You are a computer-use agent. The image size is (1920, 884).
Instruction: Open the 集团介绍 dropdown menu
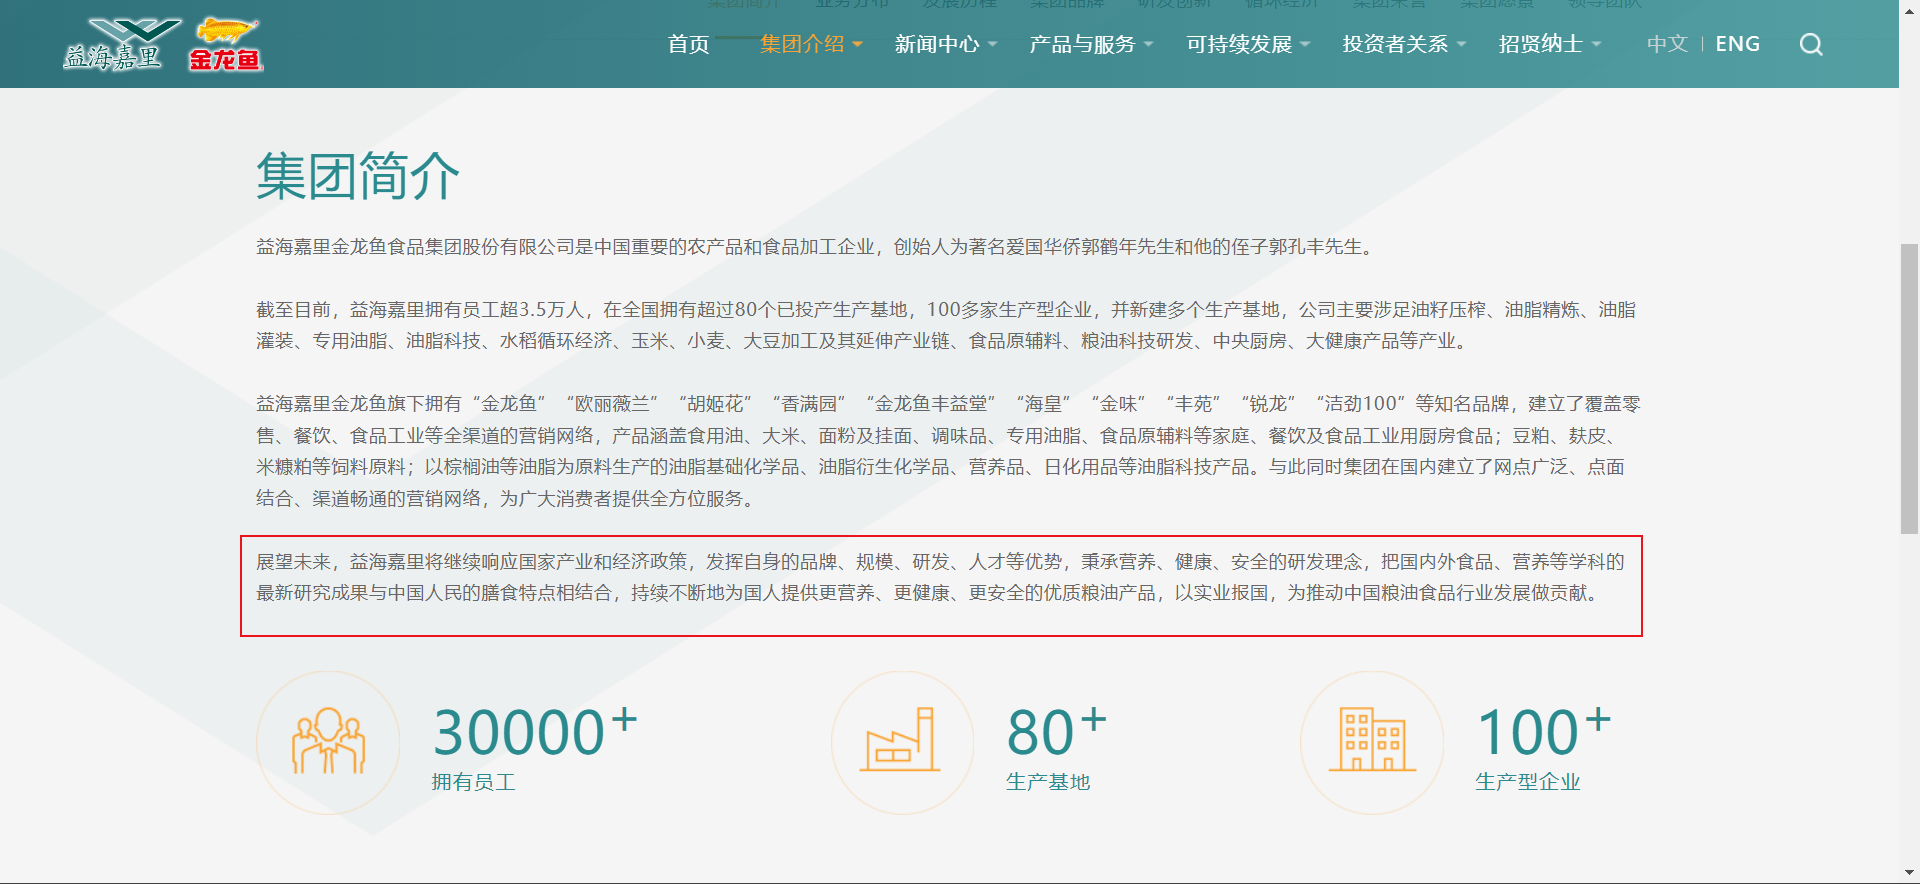pyautogui.click(x=811, y=45)
